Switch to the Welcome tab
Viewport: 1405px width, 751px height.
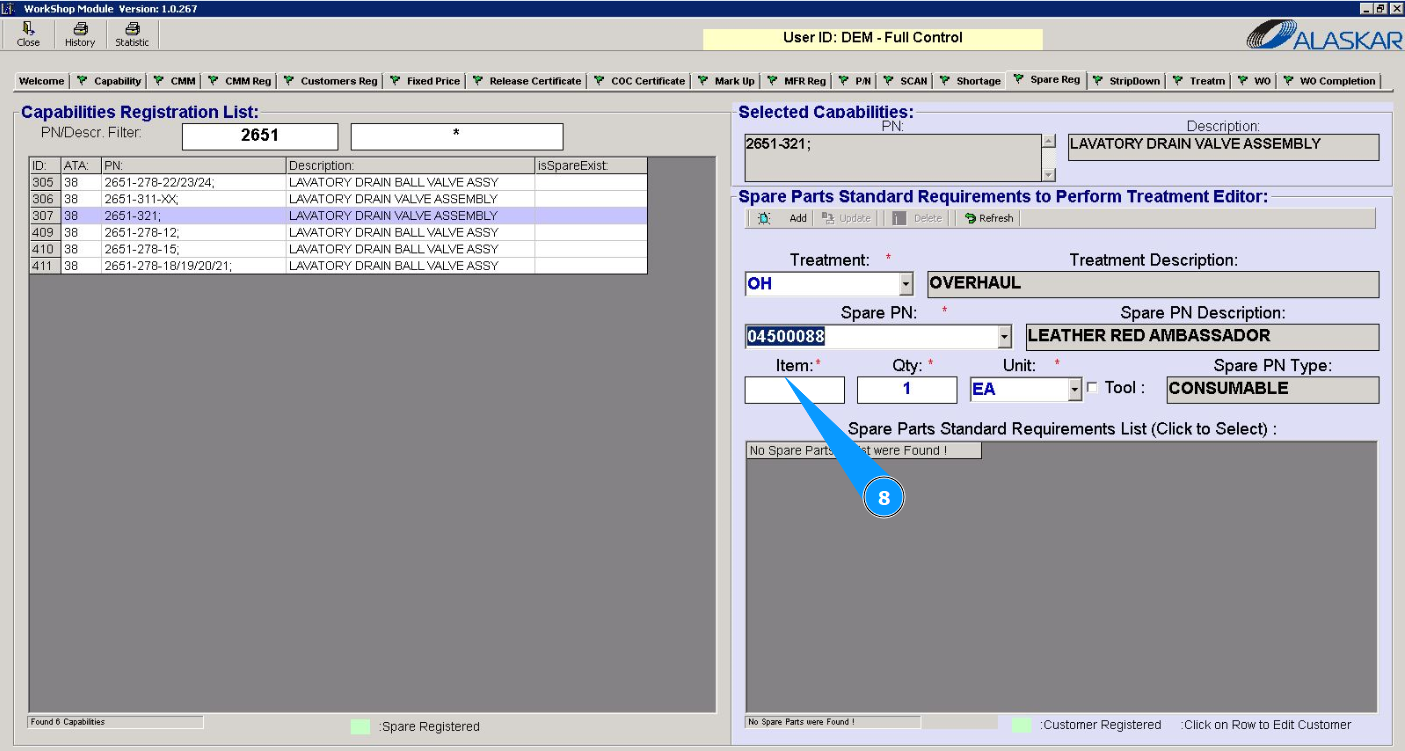[x=41, y=81]
